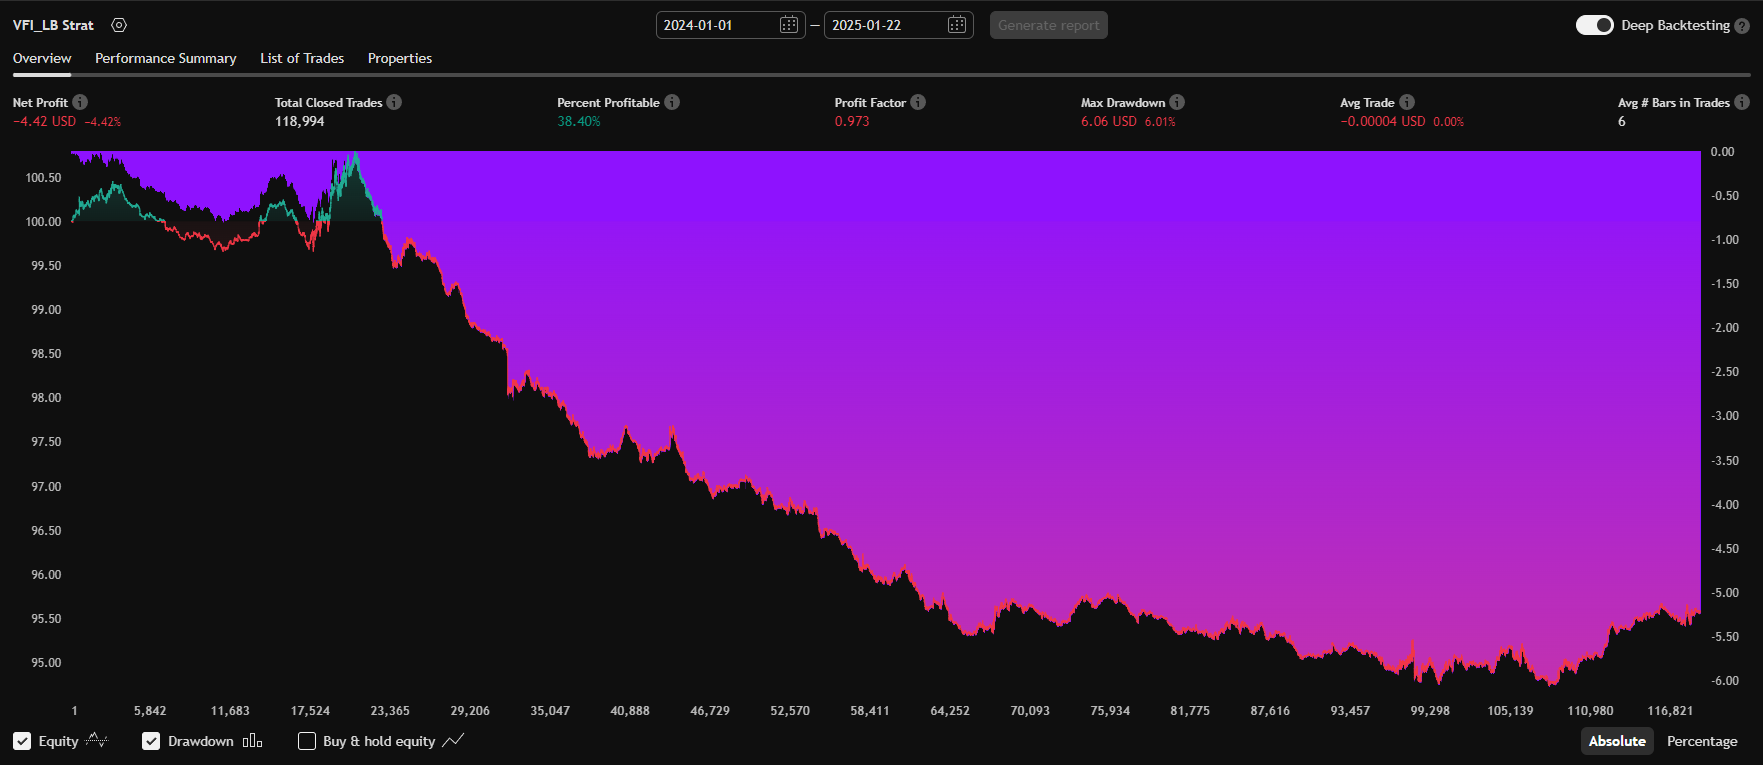Click the x-axis label 58,411

[x=870, y=710]
